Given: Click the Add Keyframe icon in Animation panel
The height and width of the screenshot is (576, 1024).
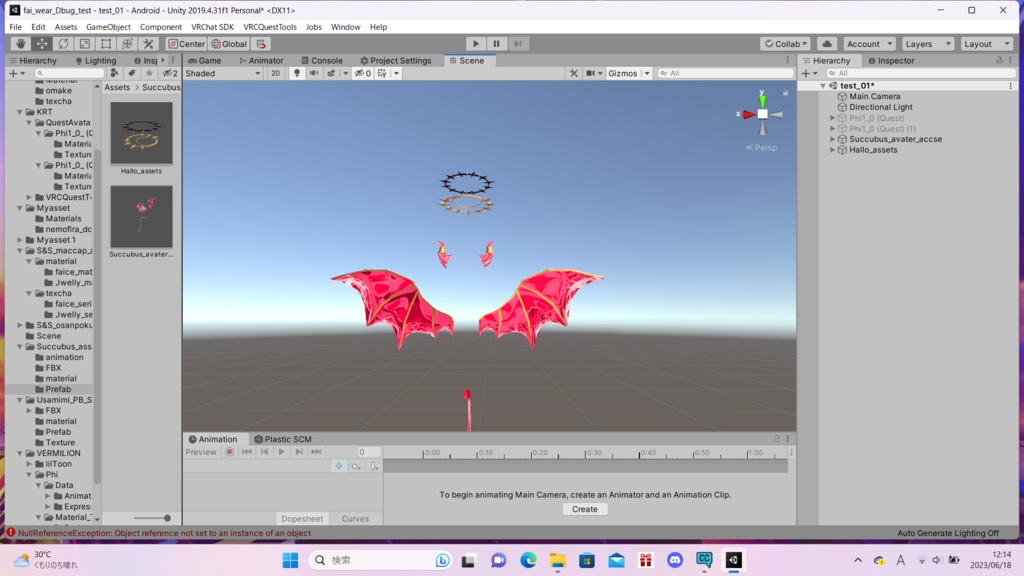Looking at the screenshot, I should (354, 466).
